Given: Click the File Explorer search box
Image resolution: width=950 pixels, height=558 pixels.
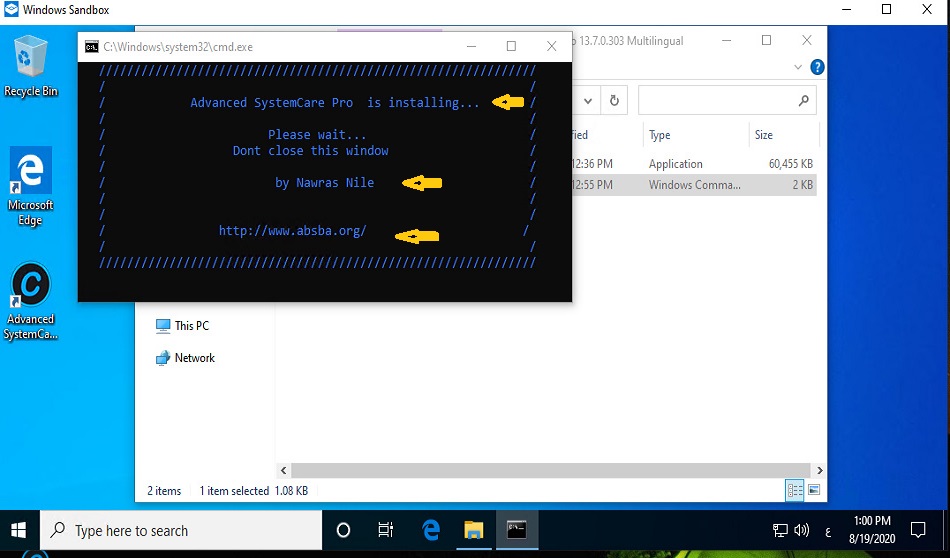Looking at the screenshot, I should pyautogui.click(x=718, y=100).
